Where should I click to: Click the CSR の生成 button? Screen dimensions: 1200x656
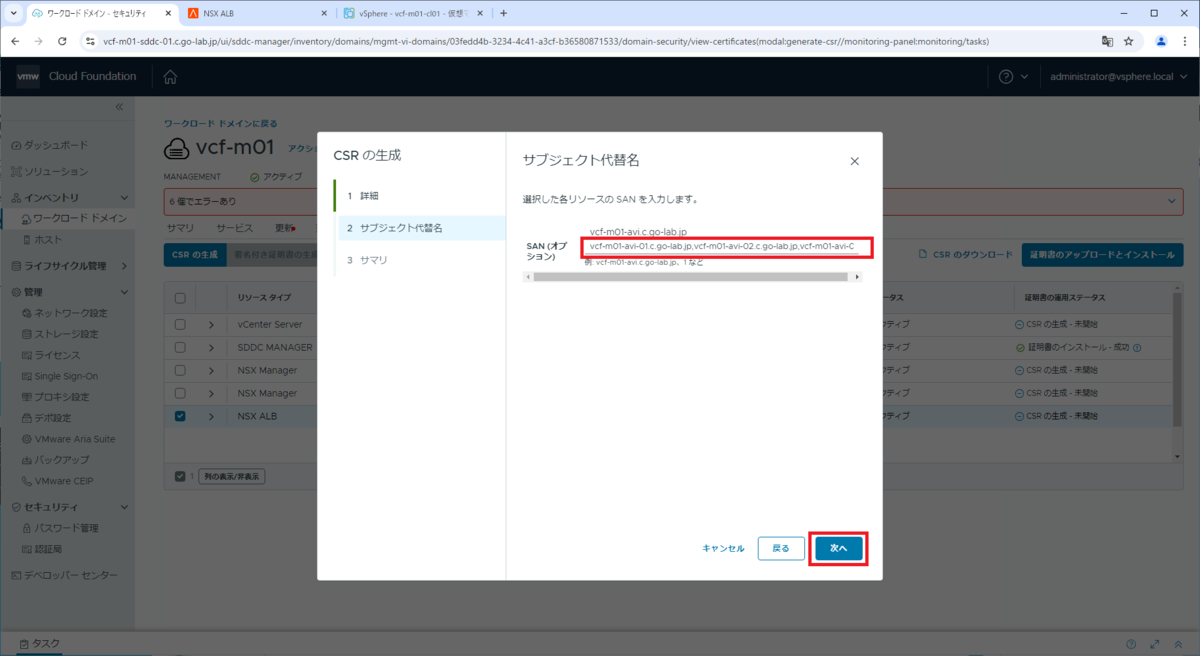click(195, 255)
